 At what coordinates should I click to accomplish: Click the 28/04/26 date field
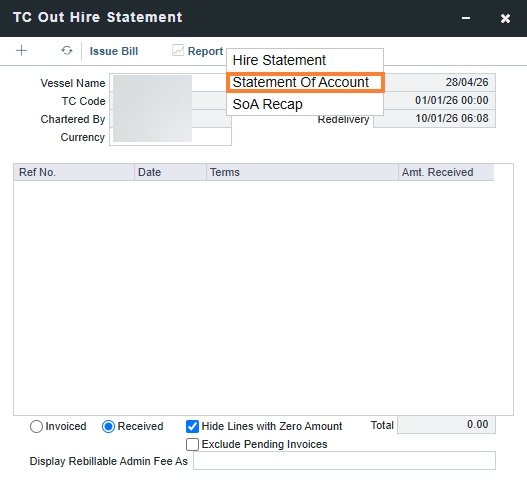439,82
